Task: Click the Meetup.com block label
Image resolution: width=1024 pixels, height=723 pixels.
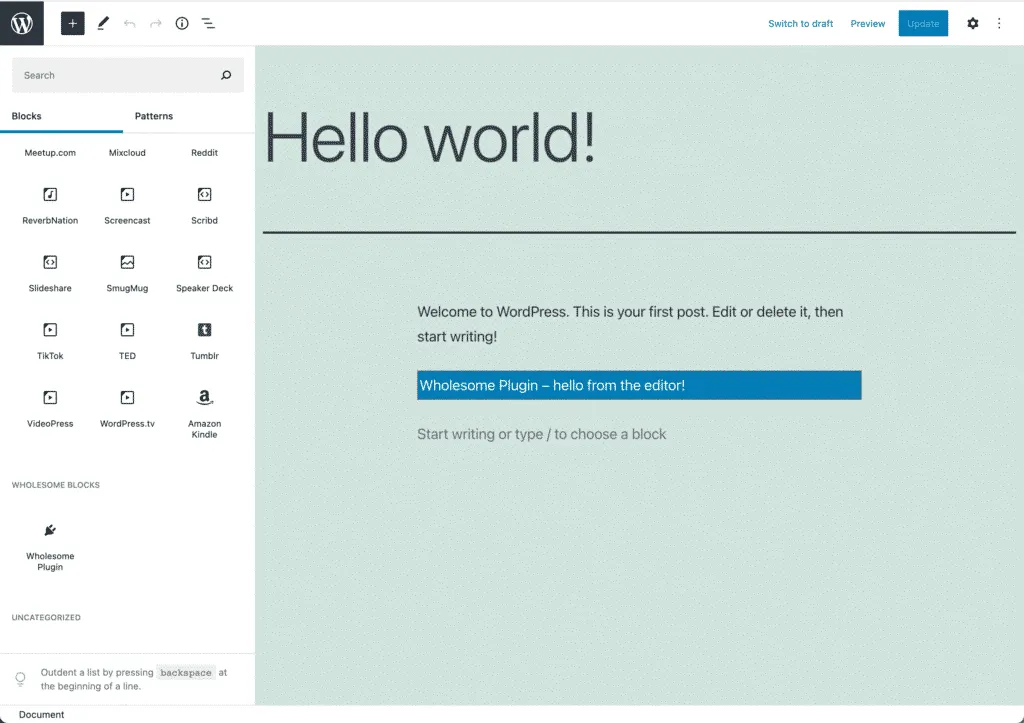Action: pos(50,153)
